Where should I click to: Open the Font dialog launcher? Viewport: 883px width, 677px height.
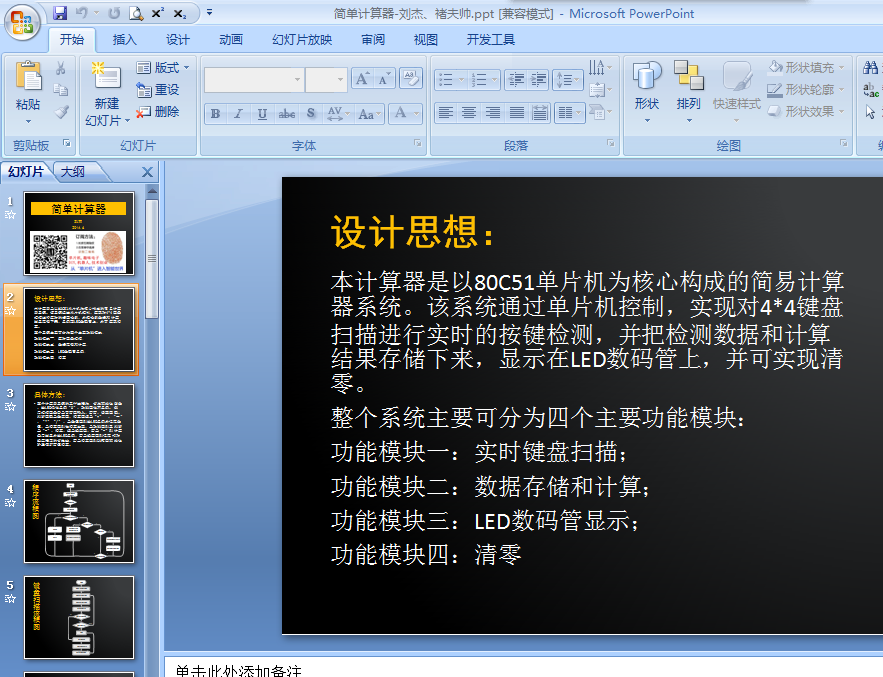[x=418, y=144]
